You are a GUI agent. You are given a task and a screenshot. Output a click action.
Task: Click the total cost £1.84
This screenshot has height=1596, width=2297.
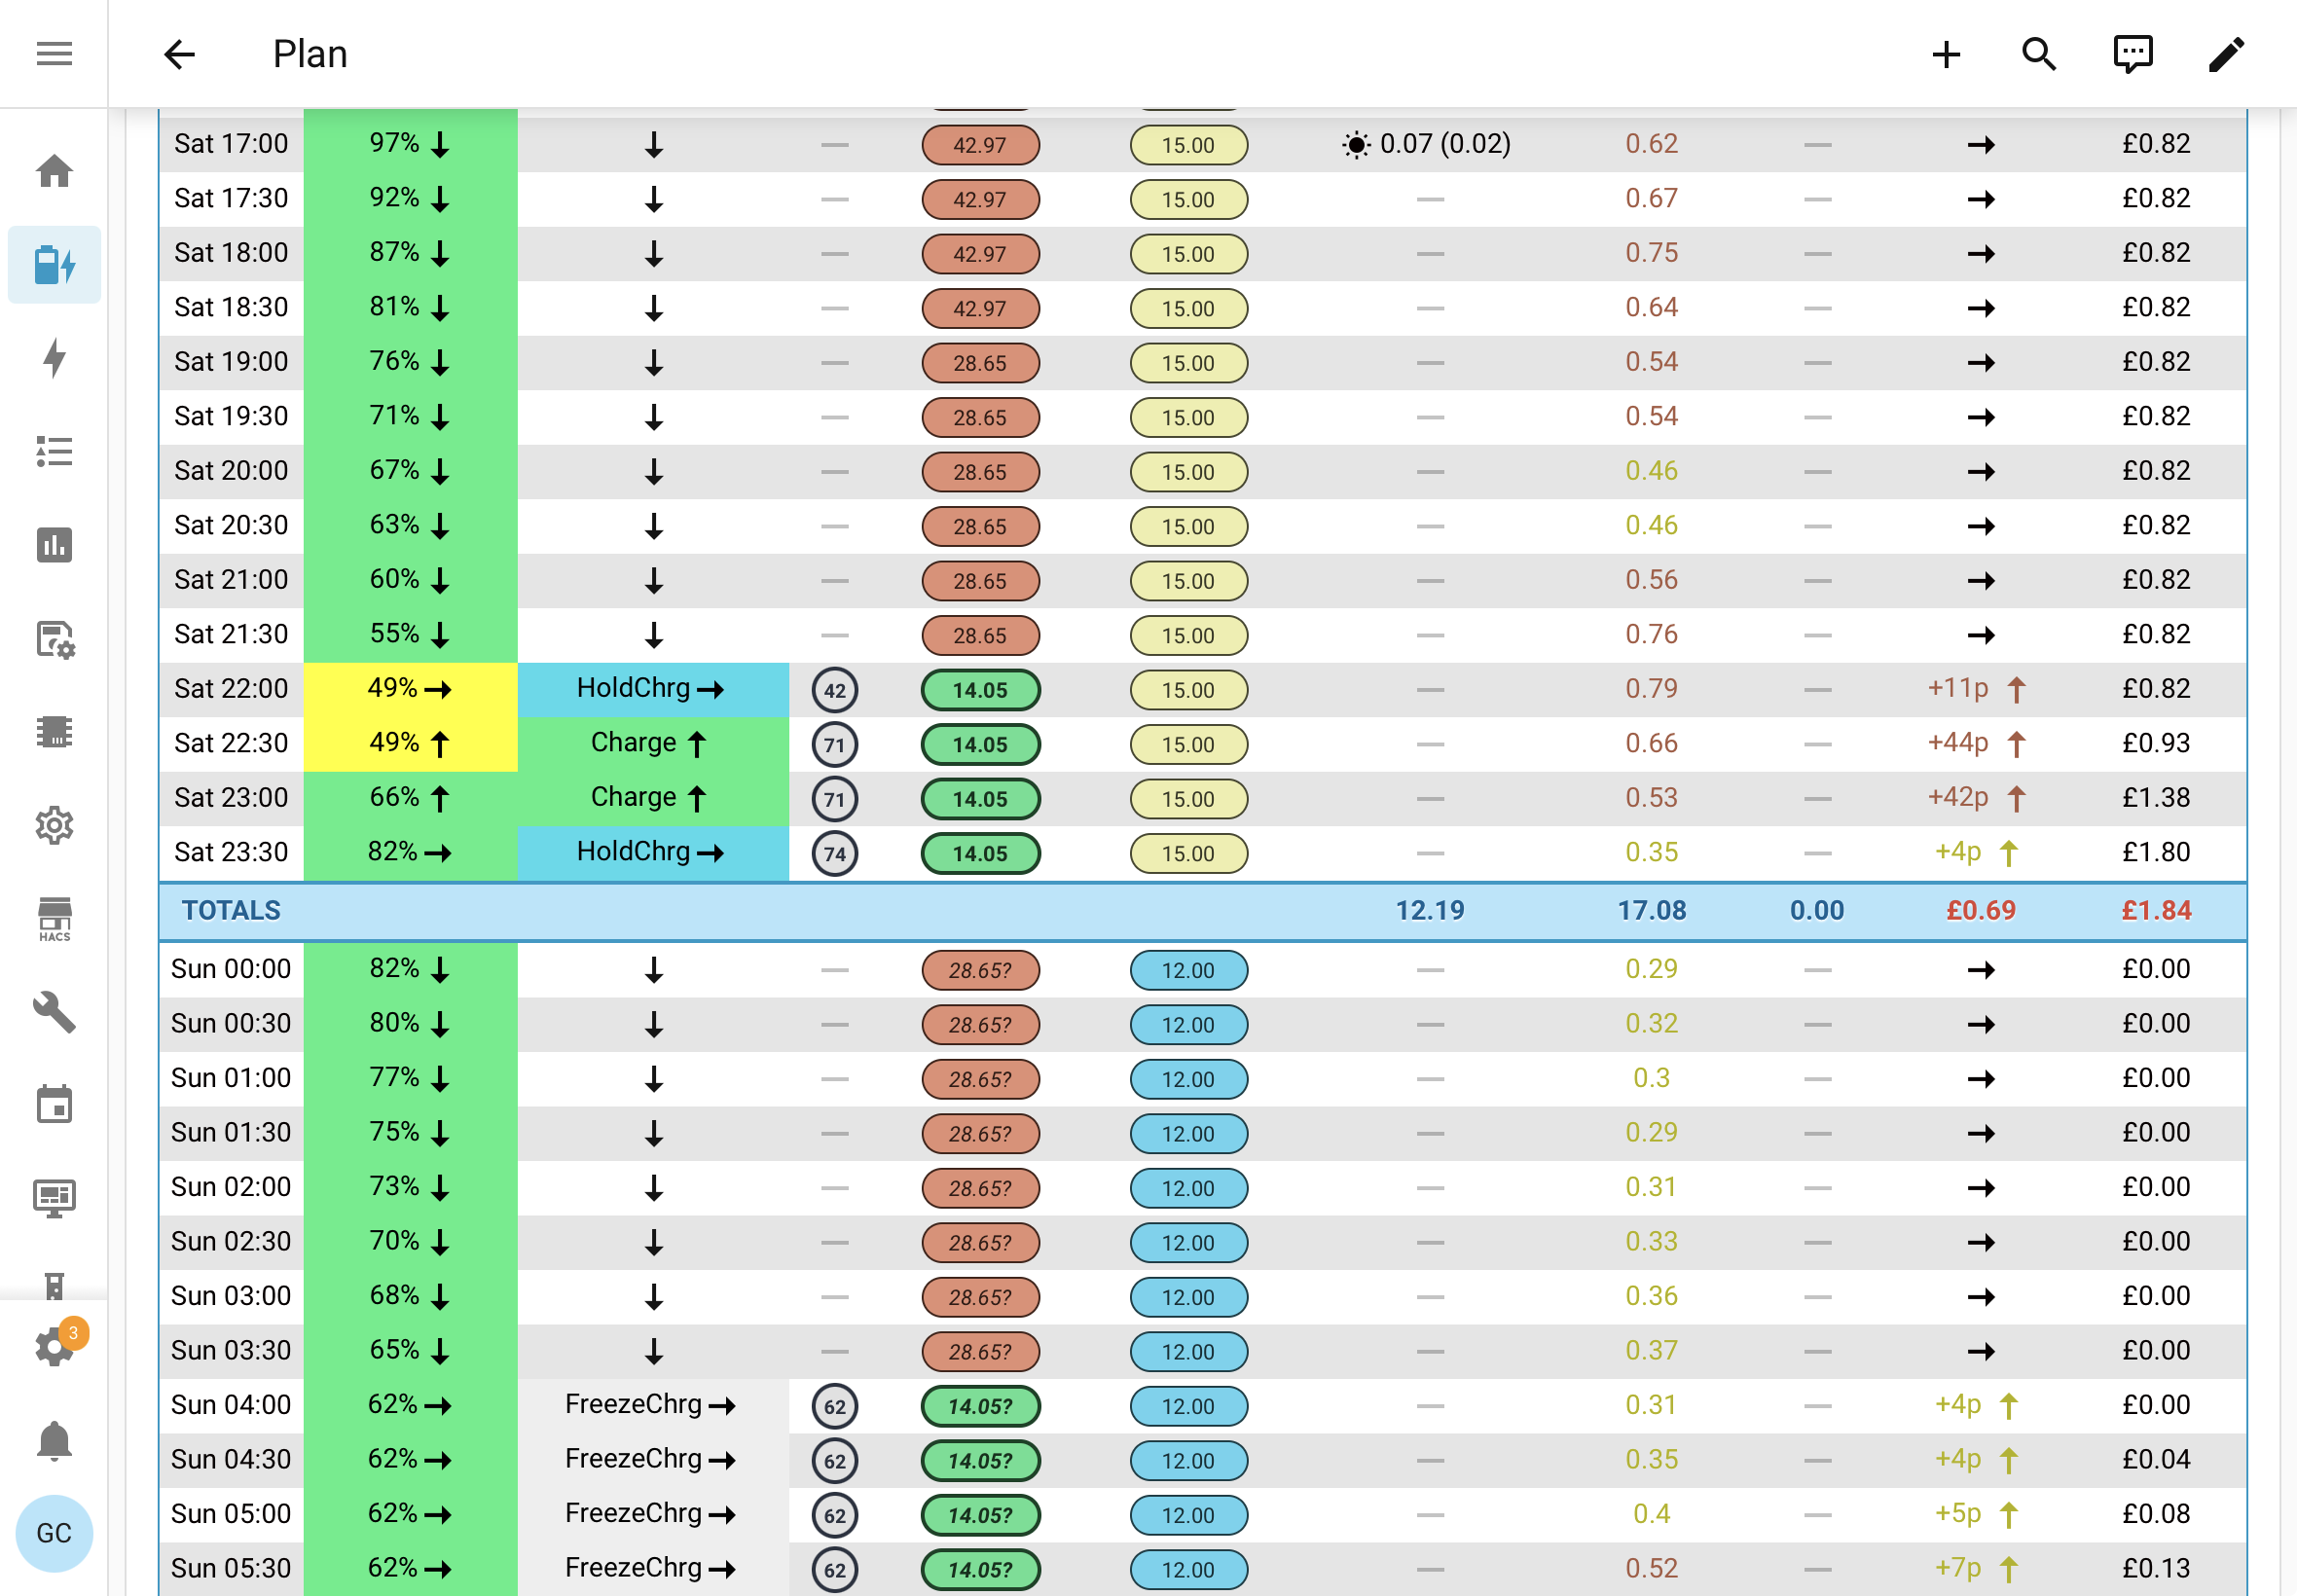point(2156,910)
